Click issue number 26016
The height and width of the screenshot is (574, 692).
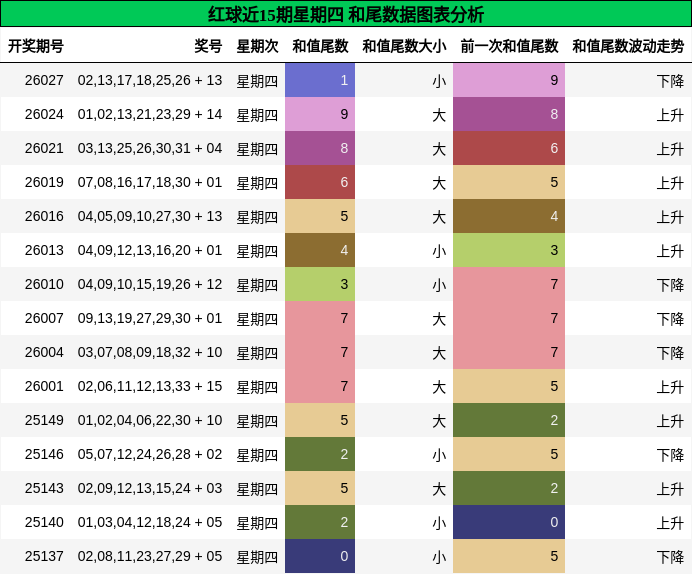(x=44, y=216)
